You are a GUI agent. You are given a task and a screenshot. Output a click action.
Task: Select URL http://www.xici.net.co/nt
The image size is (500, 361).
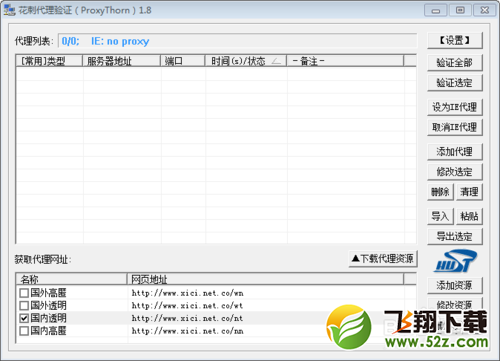187,318
